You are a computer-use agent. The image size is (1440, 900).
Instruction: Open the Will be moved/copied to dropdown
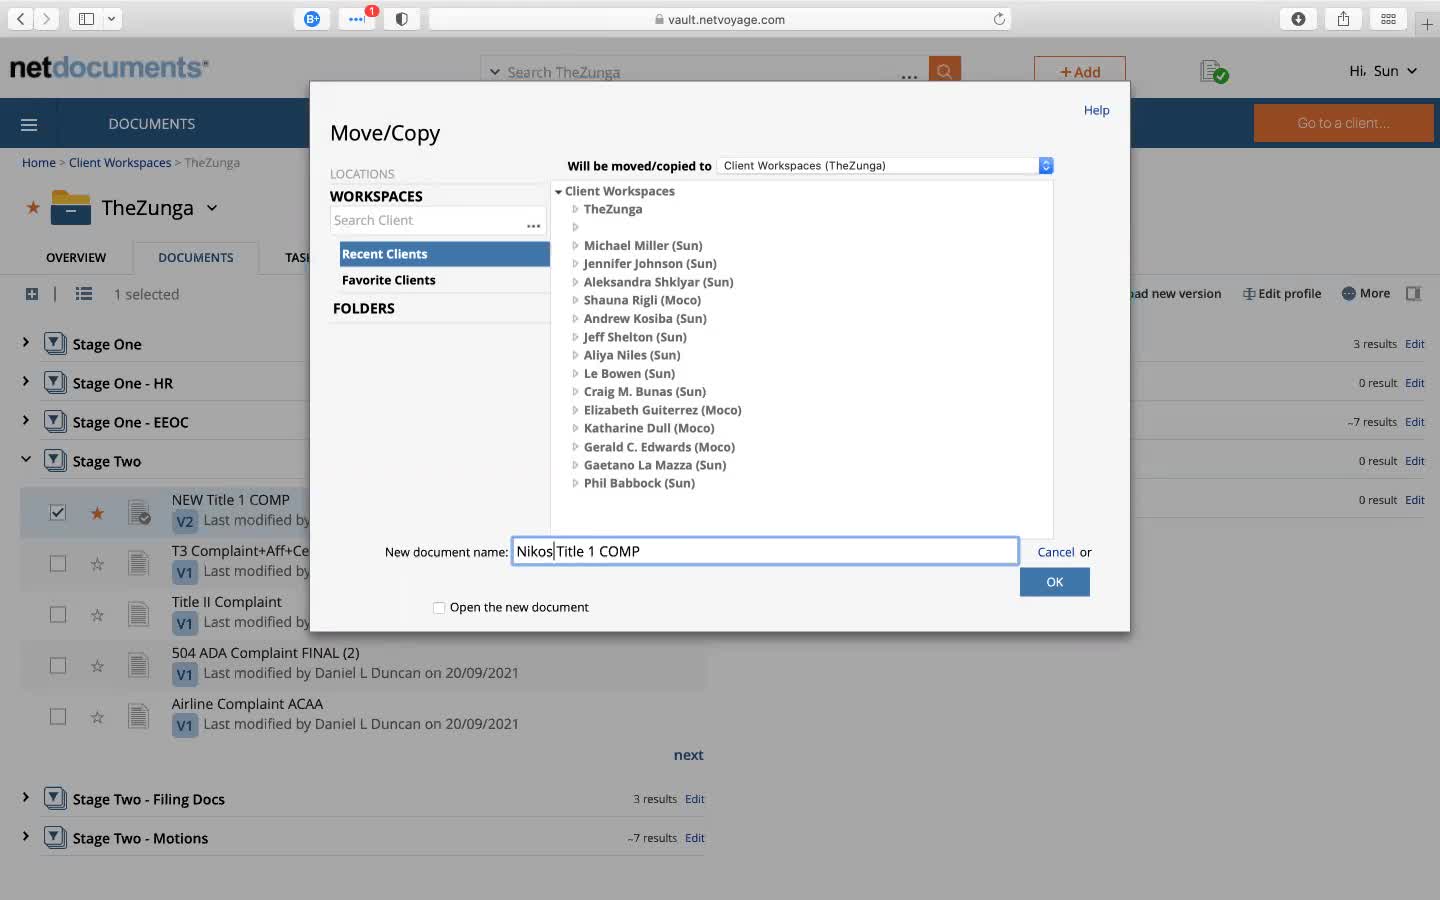tap(886, 166)
